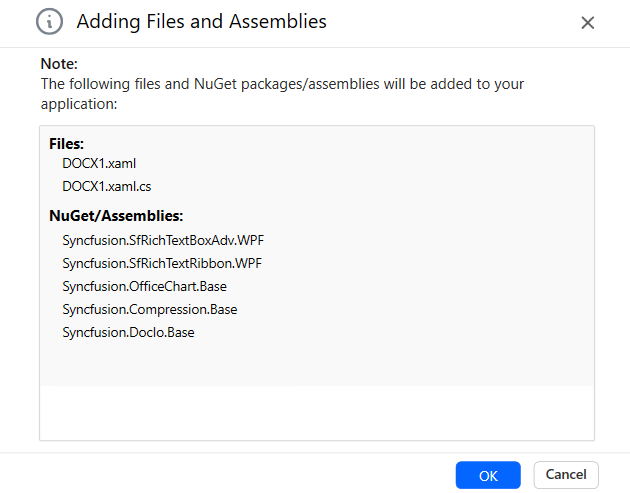Select Syncfusion.OfficeChart.Base entry
Screen dimensions: 630x493
click(x=145, y=286)
